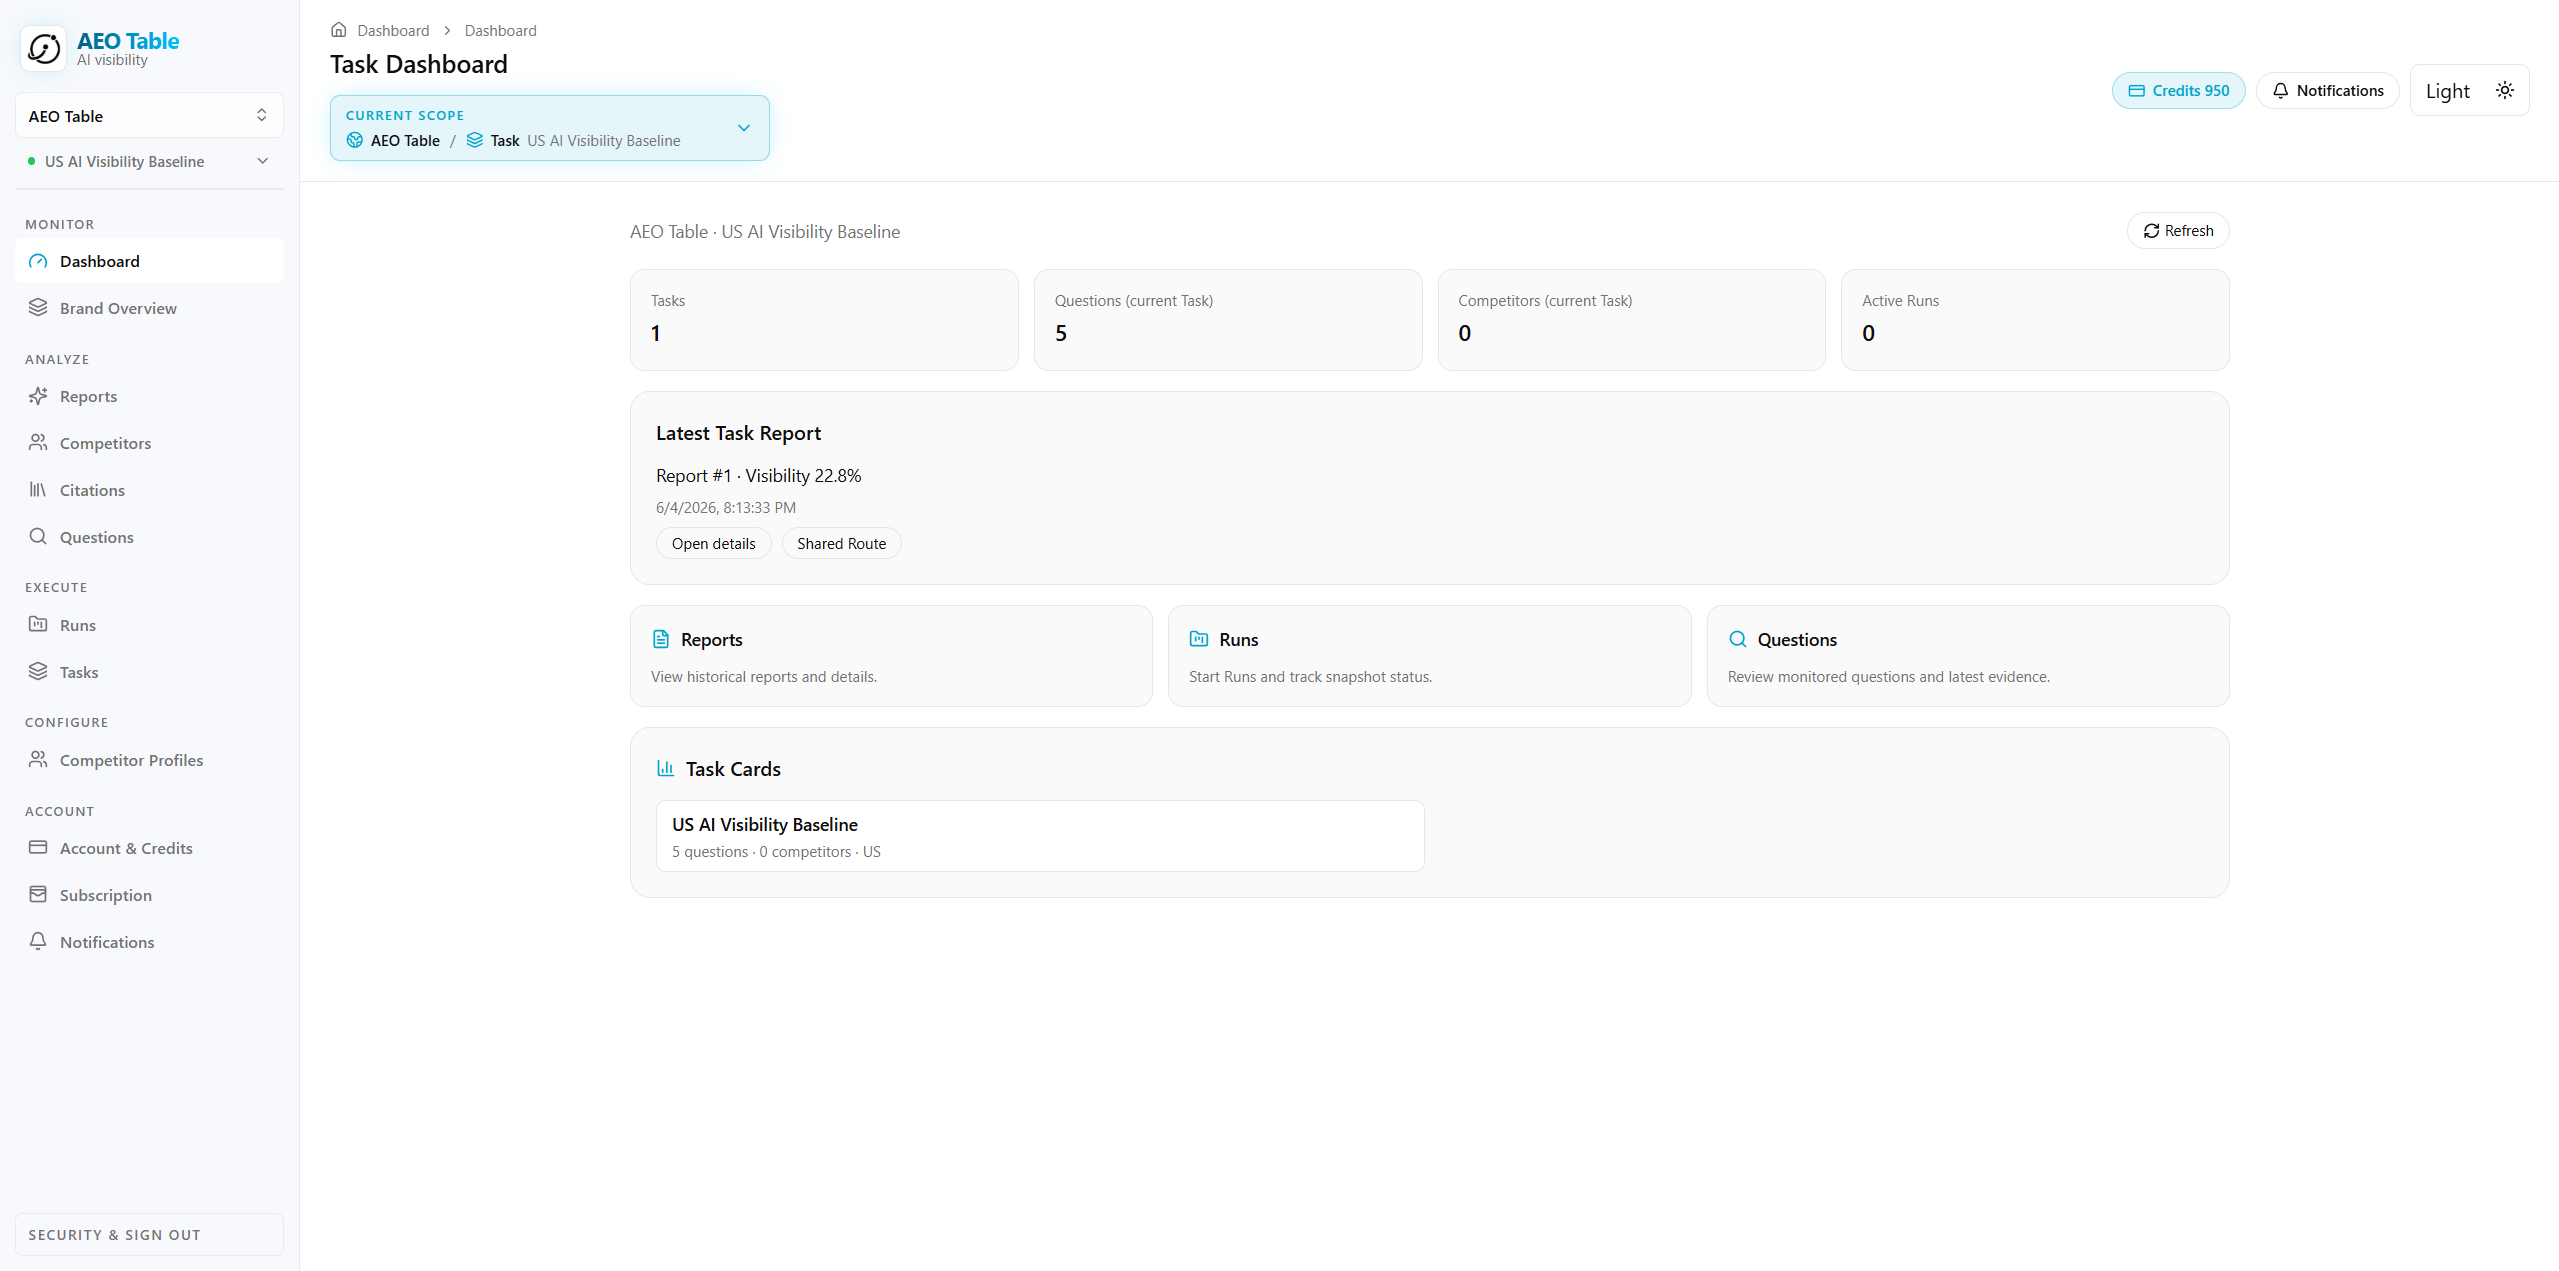This screenshot has width=2559, height=1271.
Task: Click the Questions (current Task) stat card
Action: [1228, 320]
